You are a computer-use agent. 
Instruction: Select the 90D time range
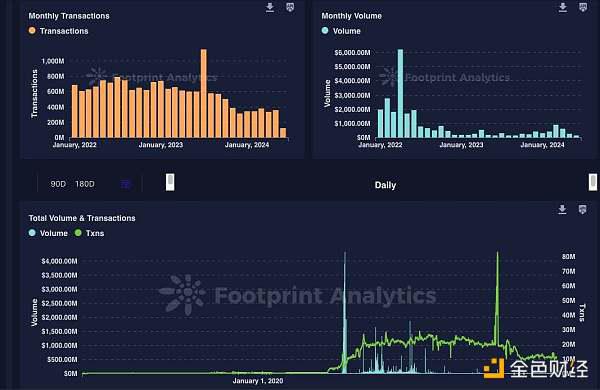pyautogui.click(x=58, y=184)
